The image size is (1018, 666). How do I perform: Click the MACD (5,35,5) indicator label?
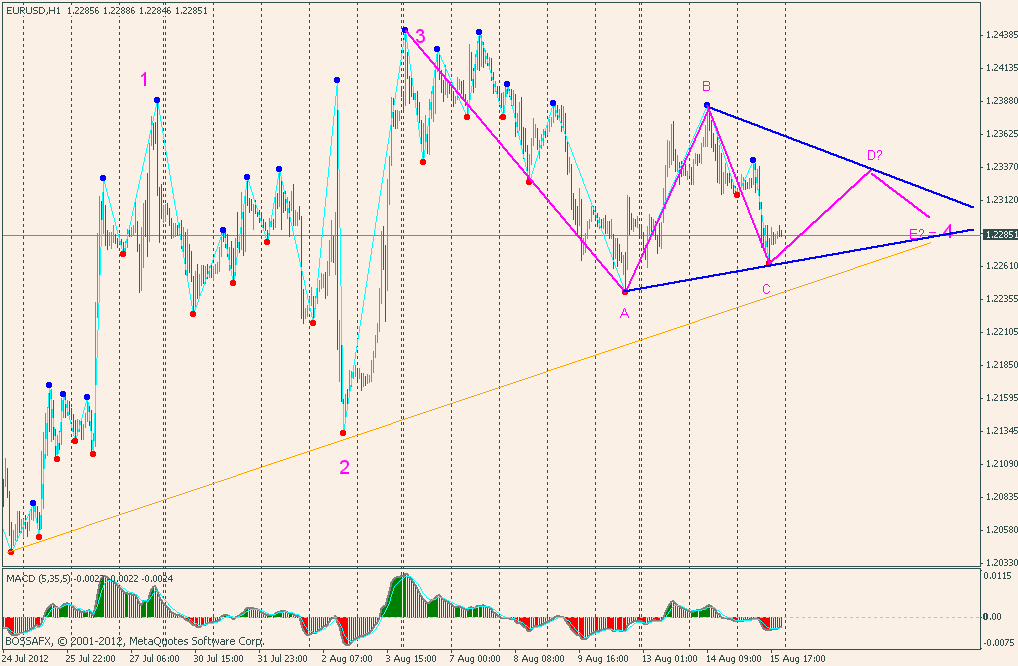coord(39,578)
